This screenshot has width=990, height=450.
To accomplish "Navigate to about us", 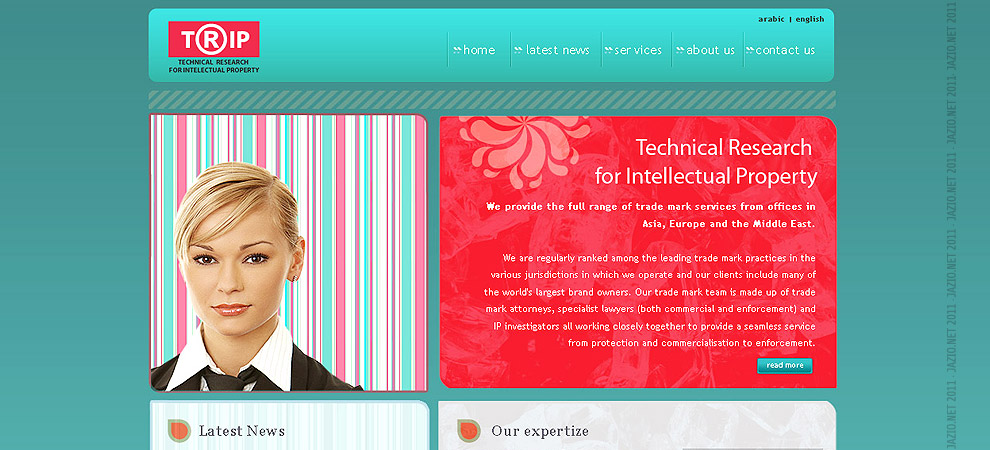I will tap(710, 50).
